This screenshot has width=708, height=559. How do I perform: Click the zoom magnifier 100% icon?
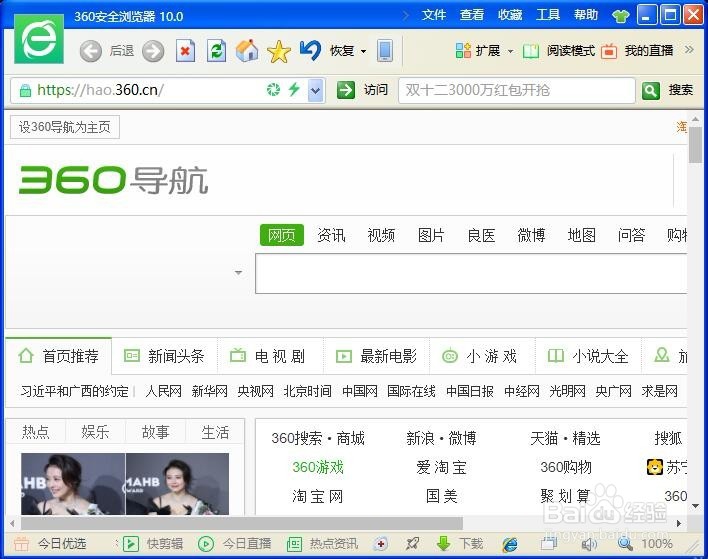pyautogui.click(x=625, y=544)
